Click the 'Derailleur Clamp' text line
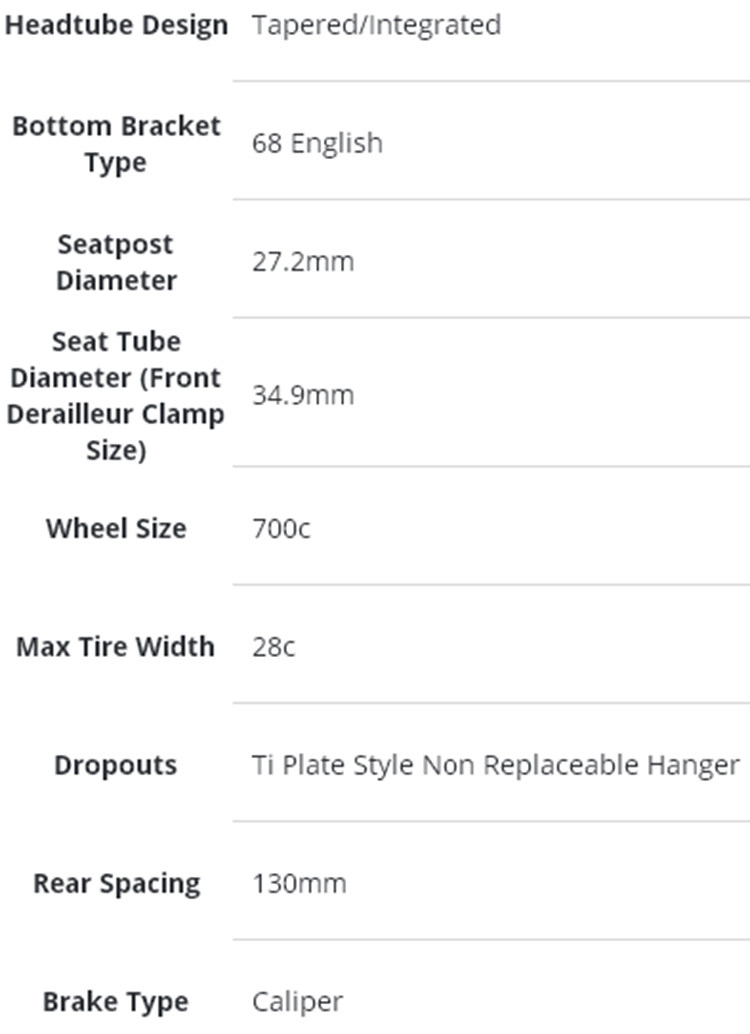The height and width of the screenshot is (1034, 750). (x=116, y=414)
